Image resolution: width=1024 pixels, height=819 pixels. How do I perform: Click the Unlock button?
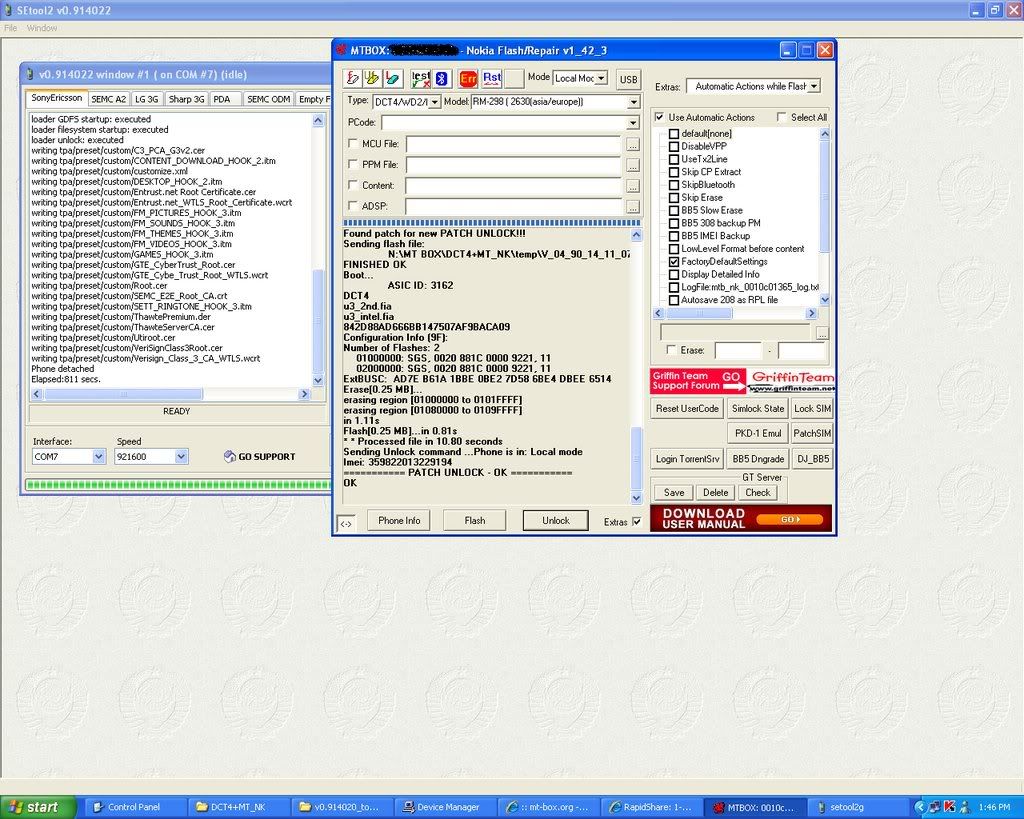click(556, 521)
